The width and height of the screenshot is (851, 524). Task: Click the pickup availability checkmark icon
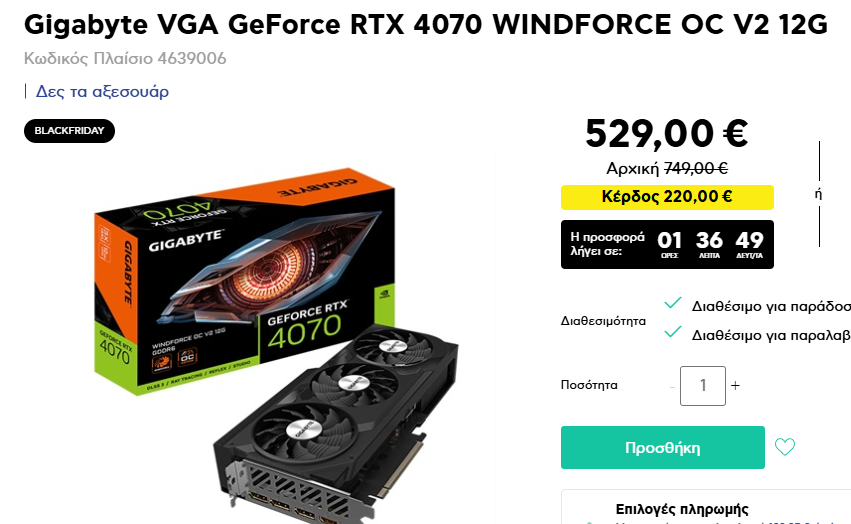673,331
